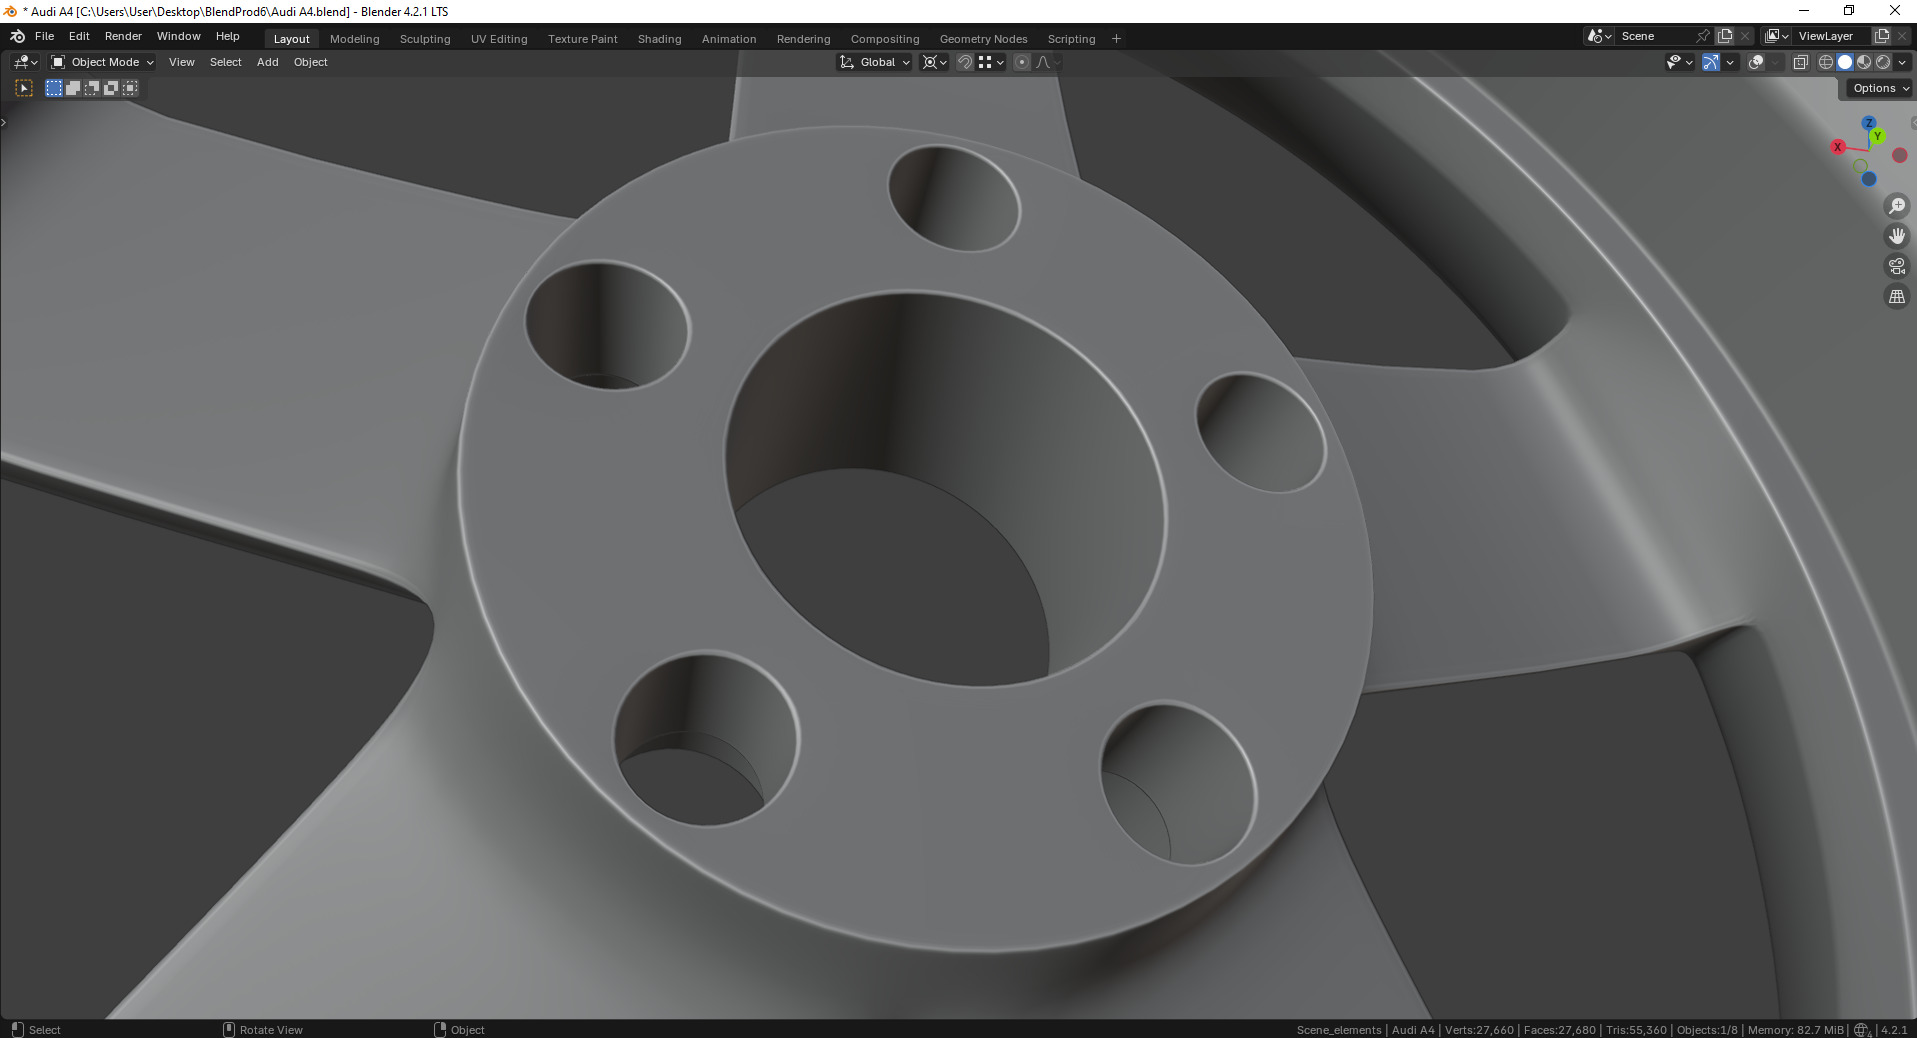Expand the Options popover button
Screen dimensions: 1917x1038
click(1880, 88)
